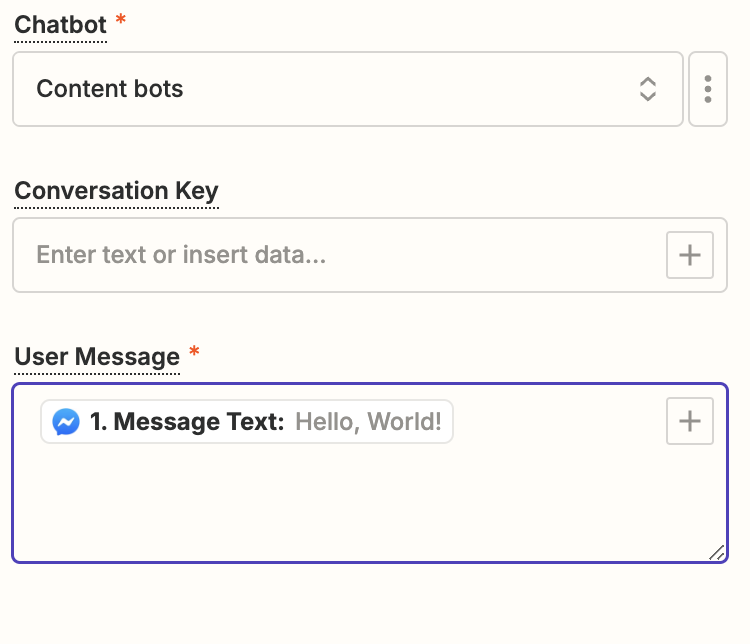This screenshot has width=750, height=644.
Task: Click the plus icon in Conversation Key field
Action: [689, 255]
